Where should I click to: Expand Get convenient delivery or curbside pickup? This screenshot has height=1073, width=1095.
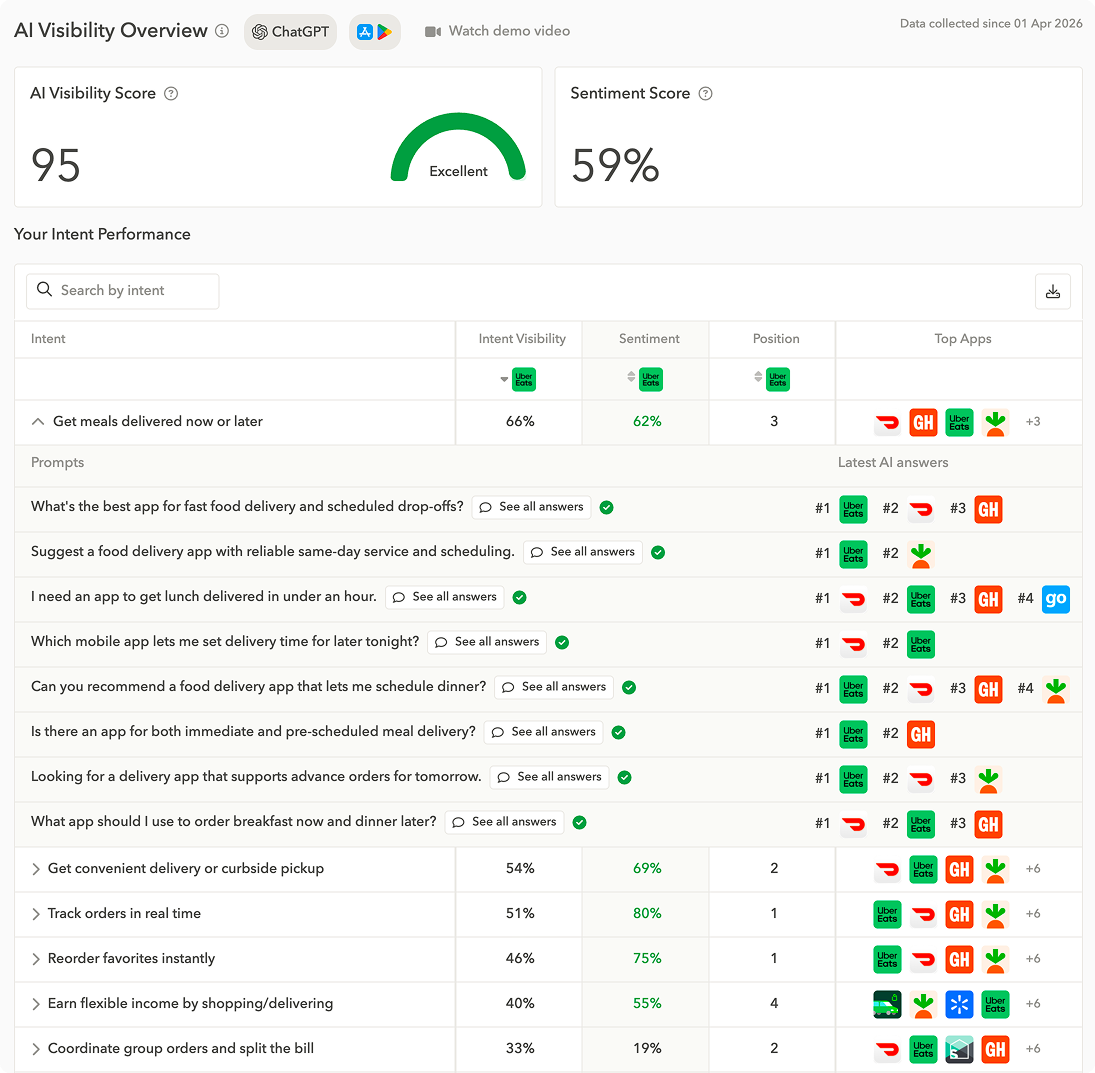pyautogui.click(x=36, y=869)
